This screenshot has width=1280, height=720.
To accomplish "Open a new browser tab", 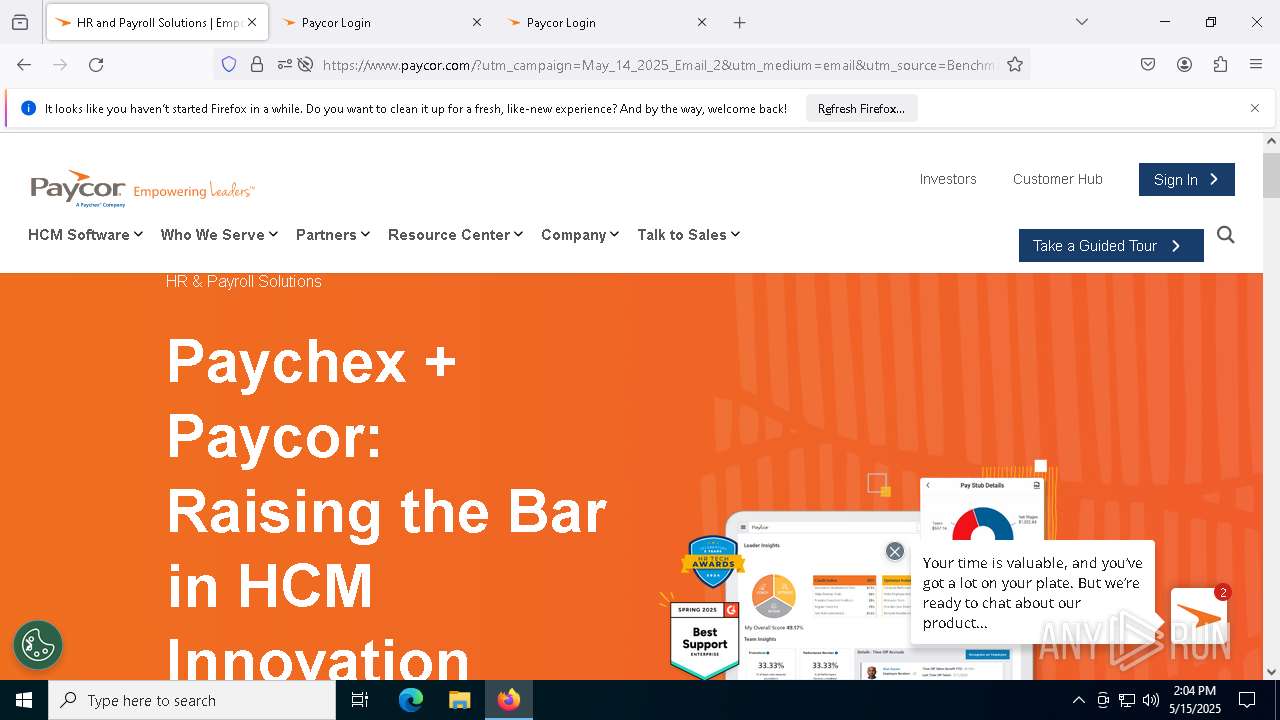I will (739, 22).
